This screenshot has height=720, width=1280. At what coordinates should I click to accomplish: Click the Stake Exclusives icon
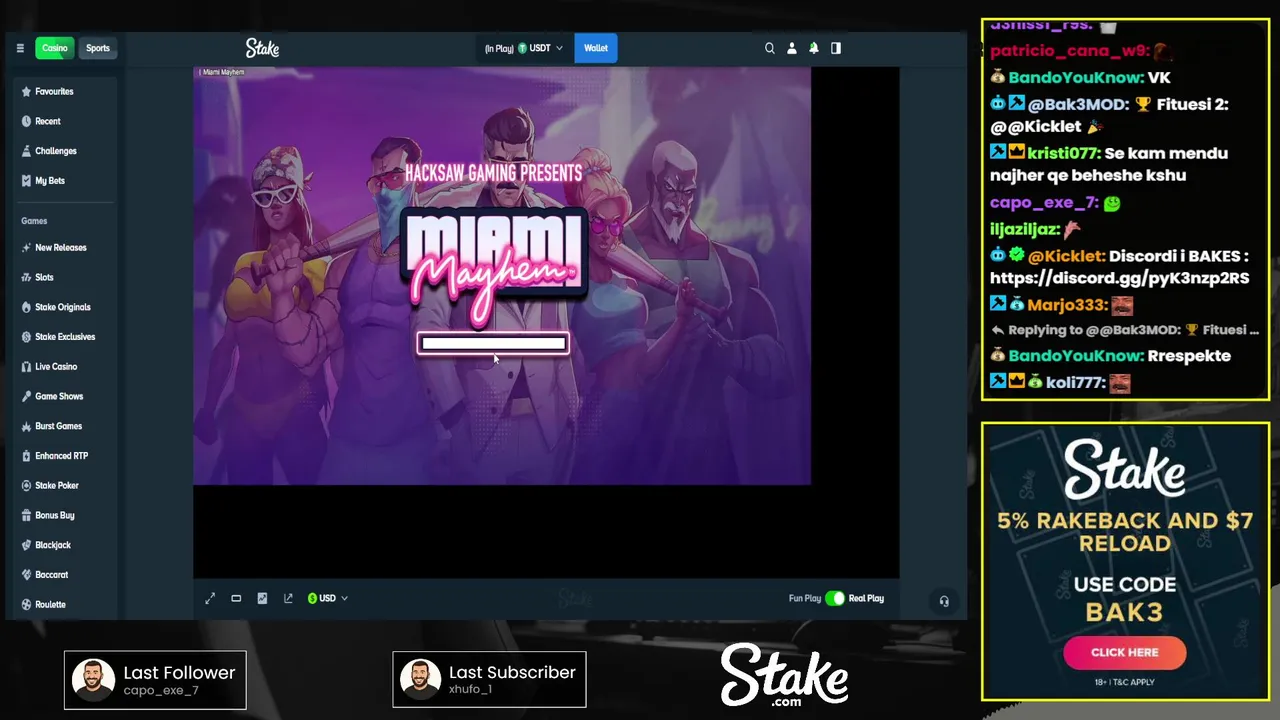point(26,337)
